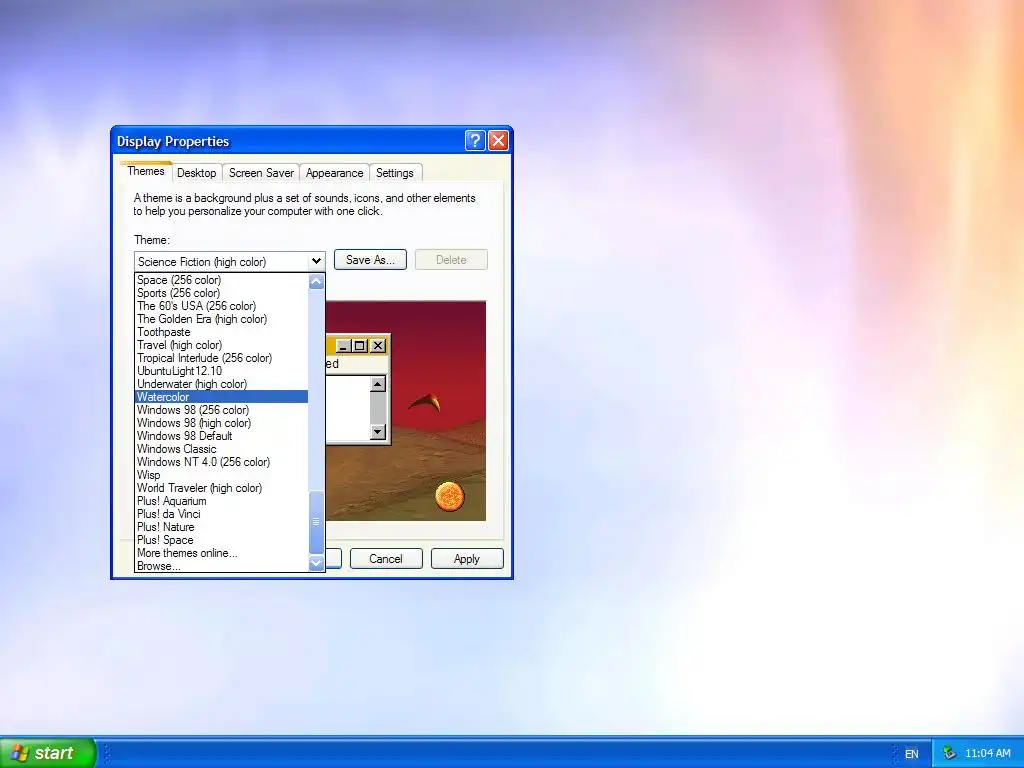Click the Save As... button
The image size is (1024, 768).
pyautogui.click(x=370, y=259)
